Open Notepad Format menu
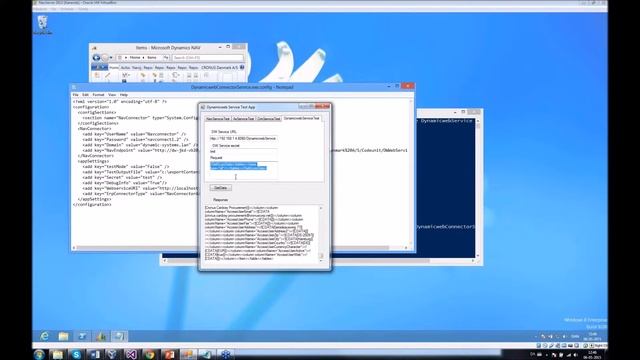Image resolution: width=640 pixels, height=360 pixels. [x=98, y=95]
